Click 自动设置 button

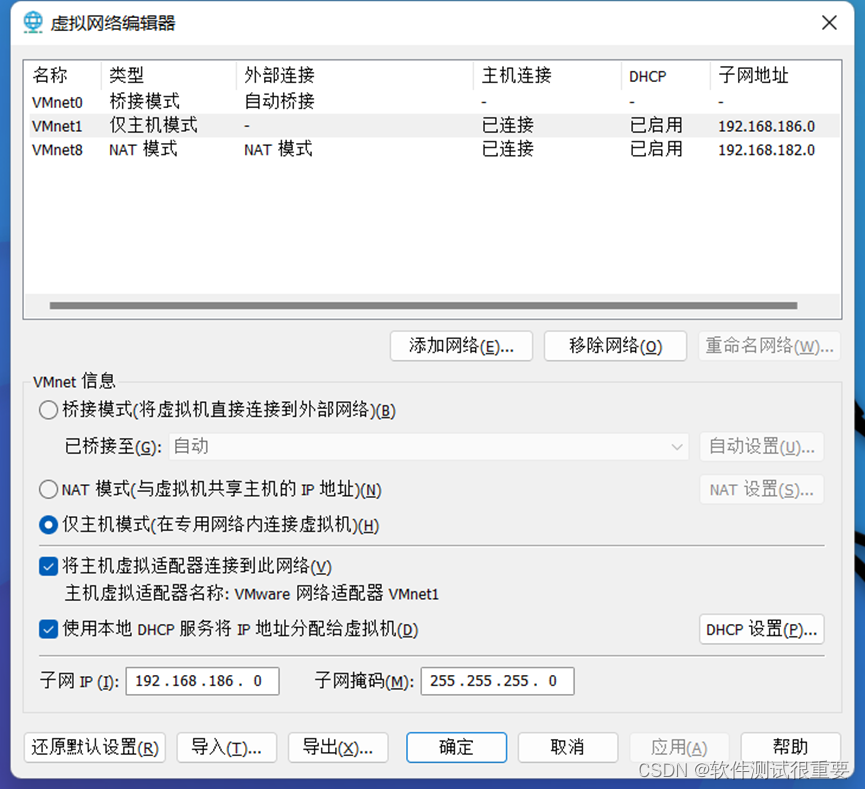pos(762,446)
